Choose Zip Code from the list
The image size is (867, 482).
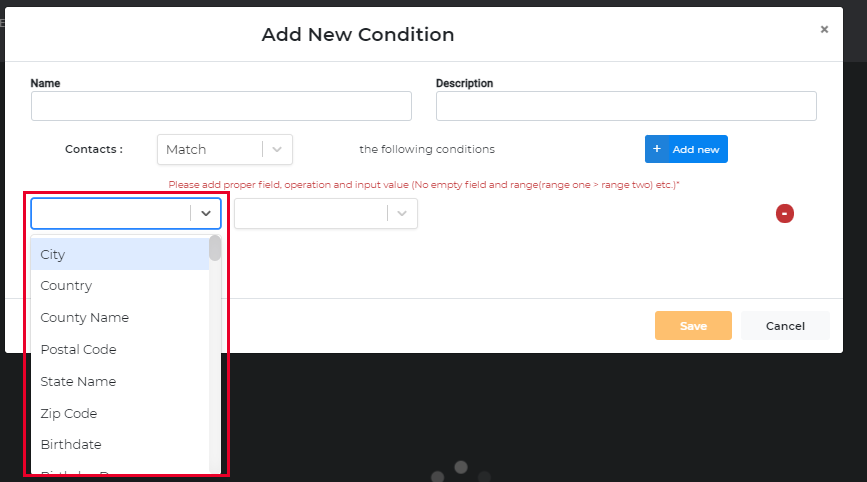(x=118, y=413)
